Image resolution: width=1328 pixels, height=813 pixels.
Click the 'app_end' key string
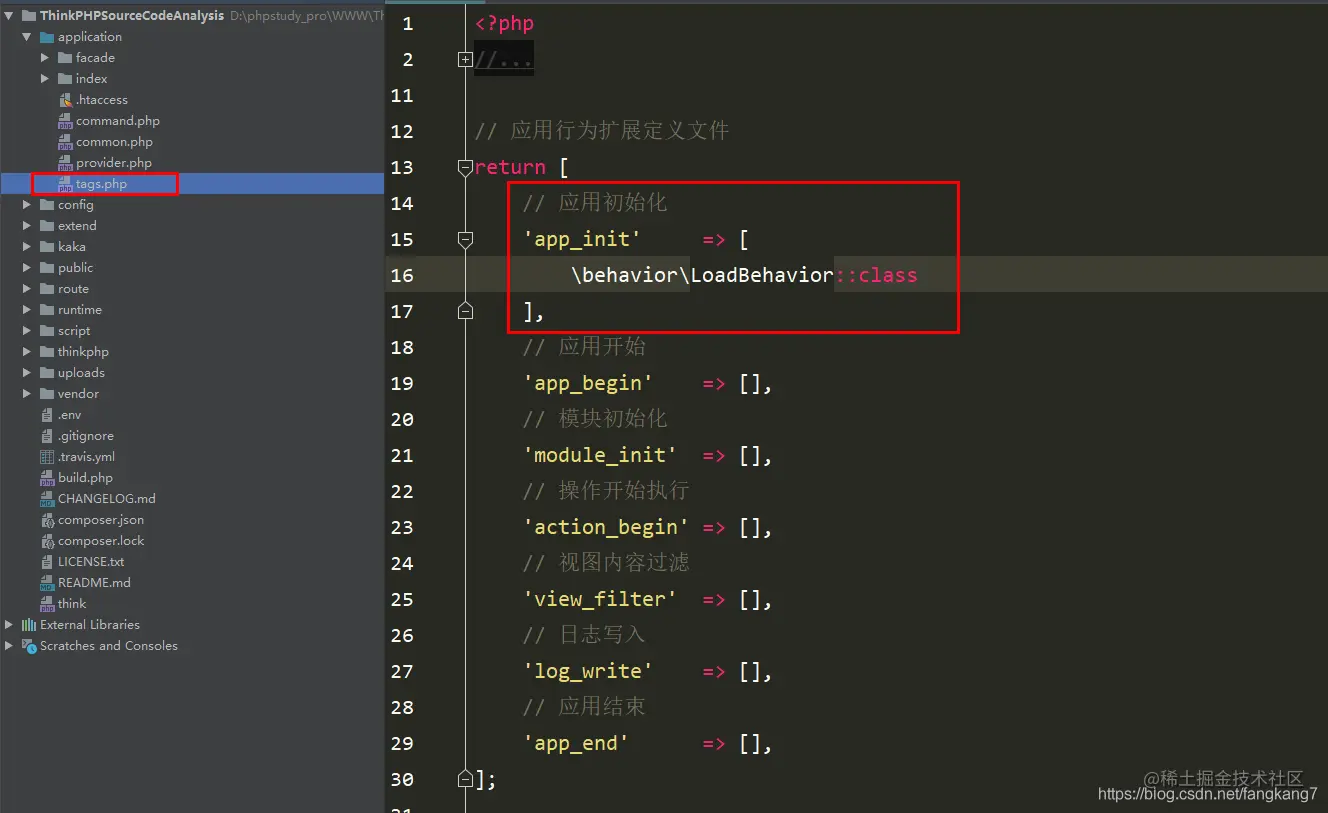click(x=576, y=743)
